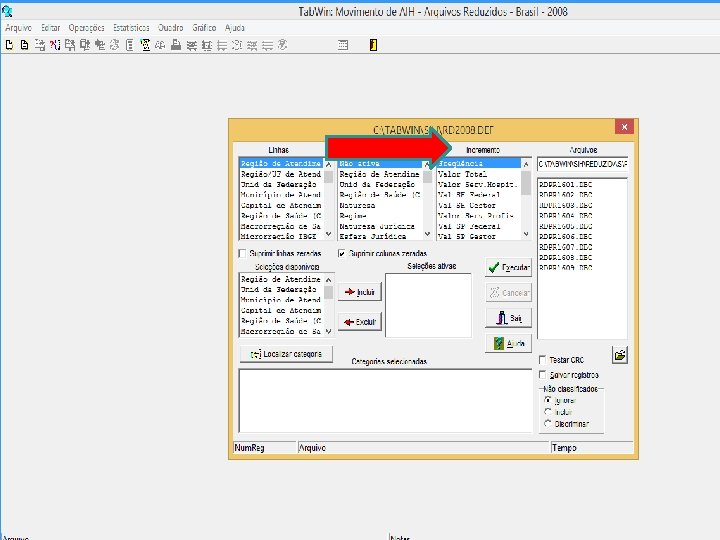
Task: Select Valor Total in Incremento list
Action: [x=478, y=174]
